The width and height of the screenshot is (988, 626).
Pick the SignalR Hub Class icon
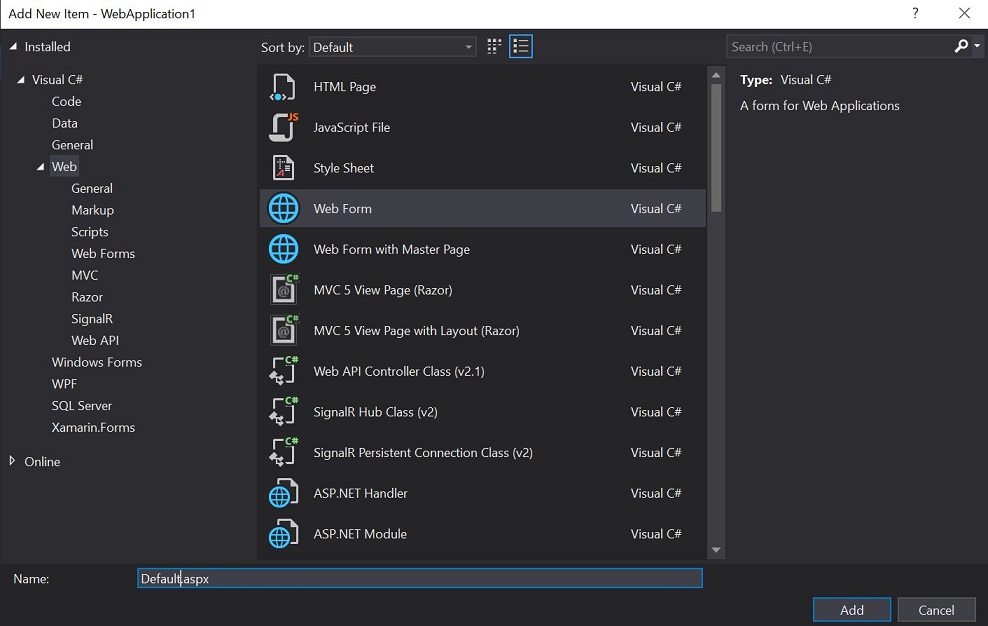[x=284, y=412]
